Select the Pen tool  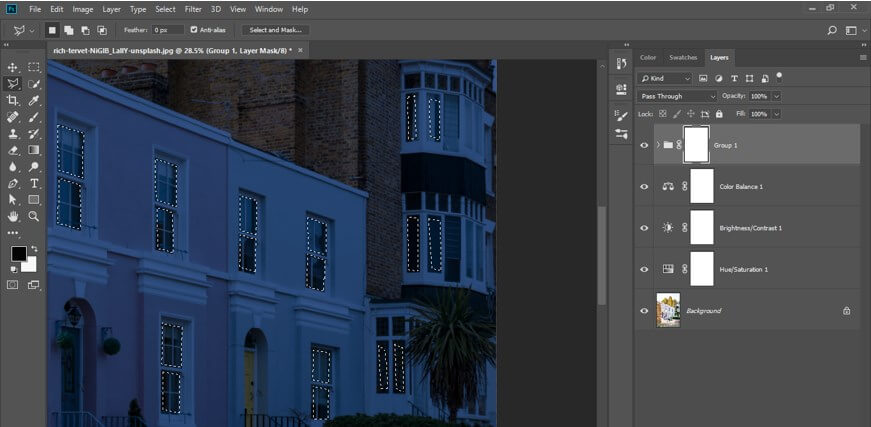(x=12, y=183)
